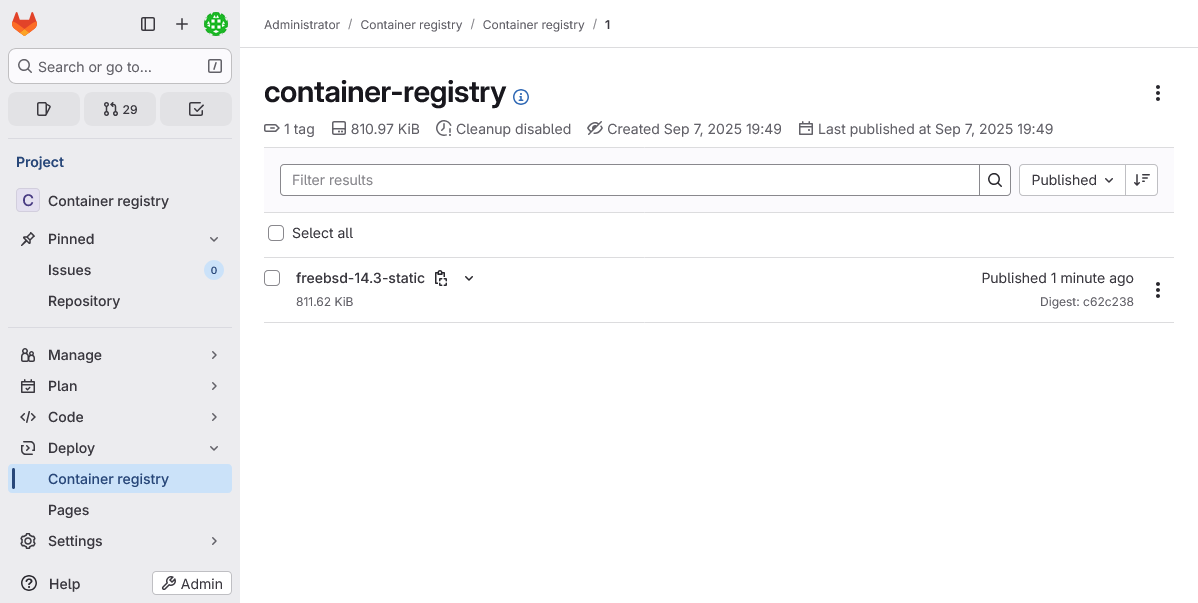Go to Administrator breadcrumb link
Image resolution: width=1198 pixels, height=603 pixels.
(302, 24)
